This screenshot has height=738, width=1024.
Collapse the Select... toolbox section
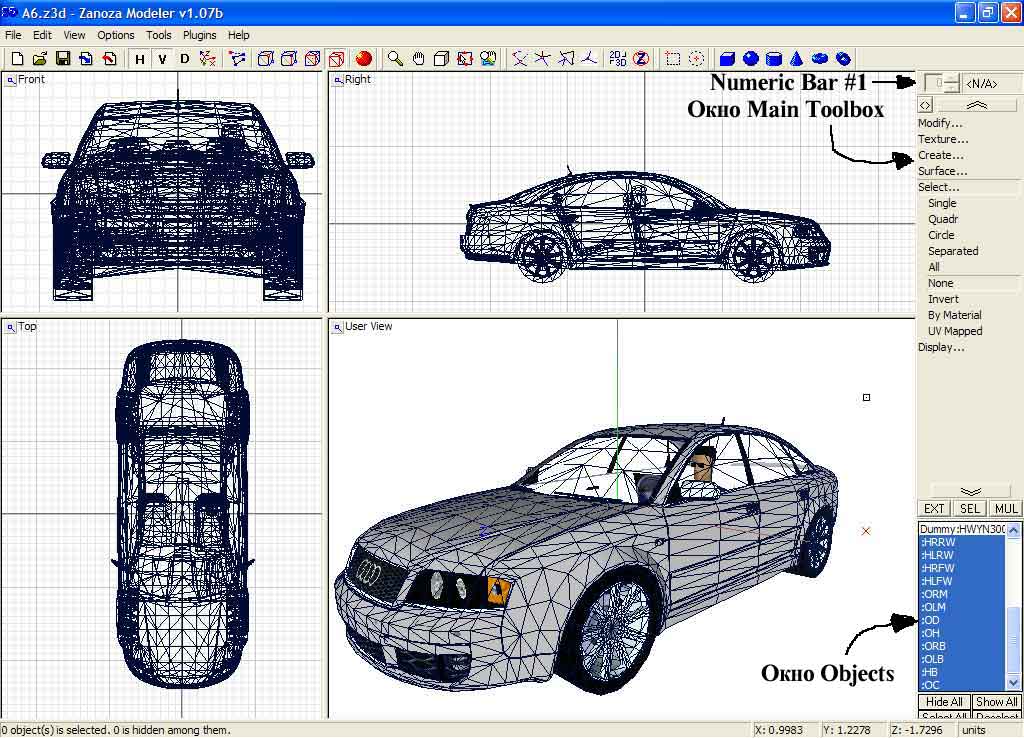938,187
